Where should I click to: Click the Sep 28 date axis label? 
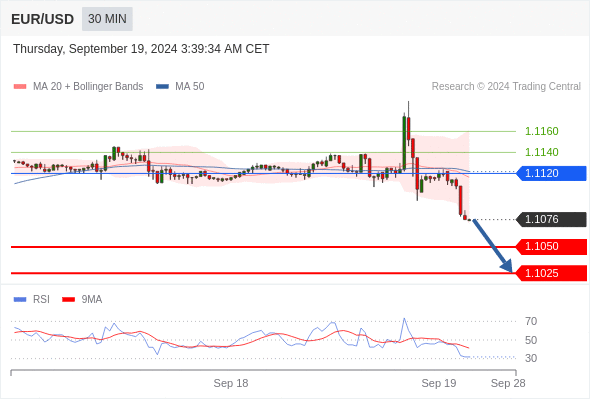coord(508,383)
